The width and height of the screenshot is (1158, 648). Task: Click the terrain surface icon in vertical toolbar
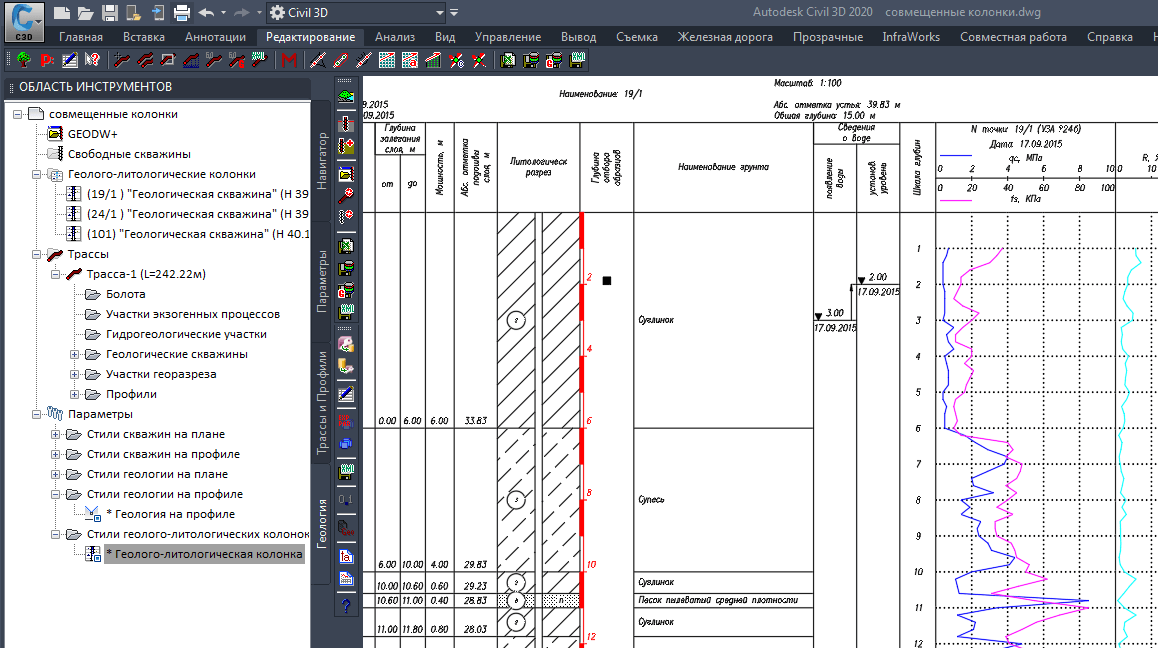coord(346,97)
